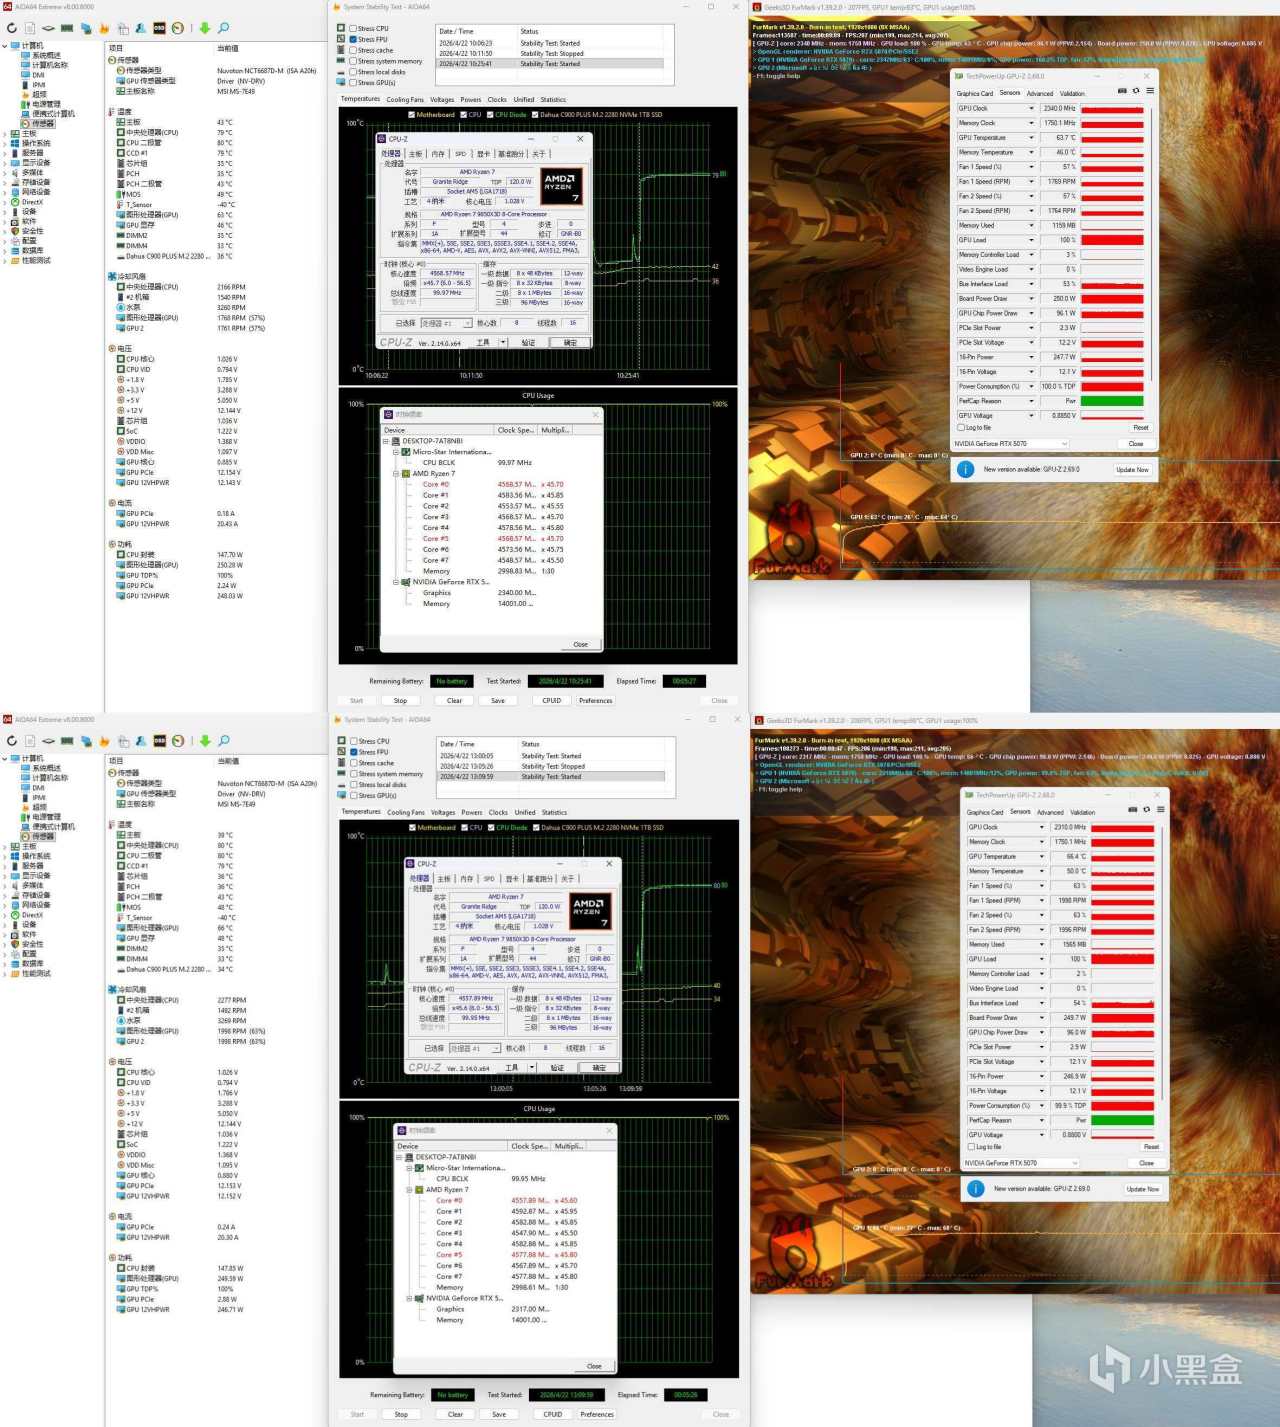Screen dimensions: 1280x1427
Task: Open the OSD panel icon in upper AIDA64 toolbar
Action: [x=159, y=28]
